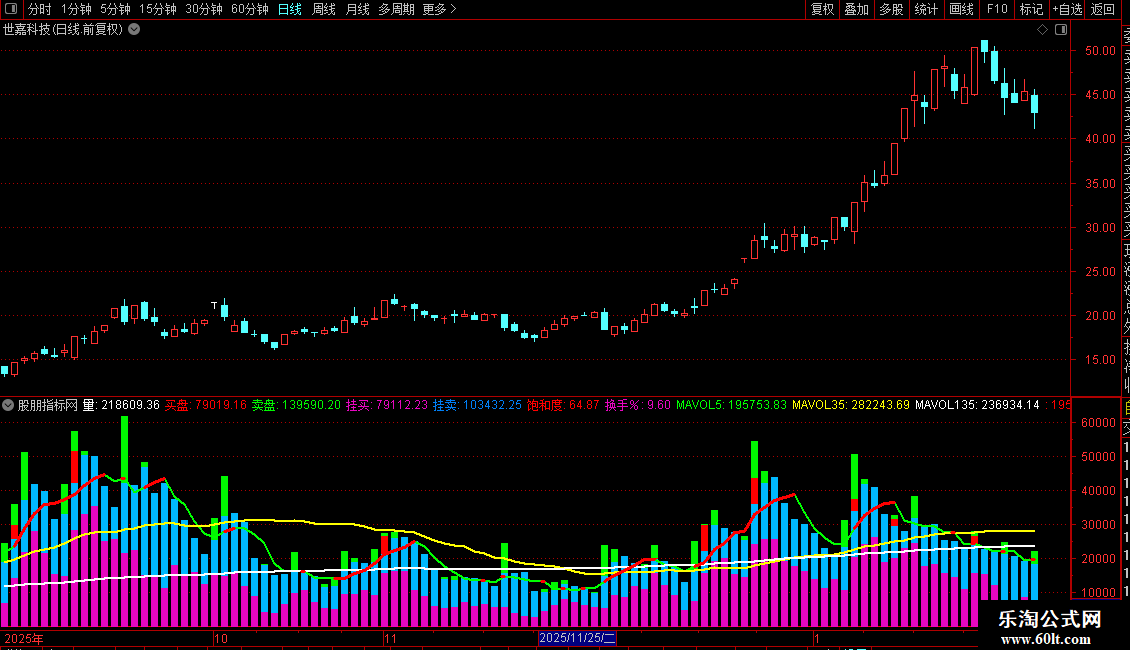
Task: Open the dropdown next to 世嘉科技 title
Action: coord(134,30)
